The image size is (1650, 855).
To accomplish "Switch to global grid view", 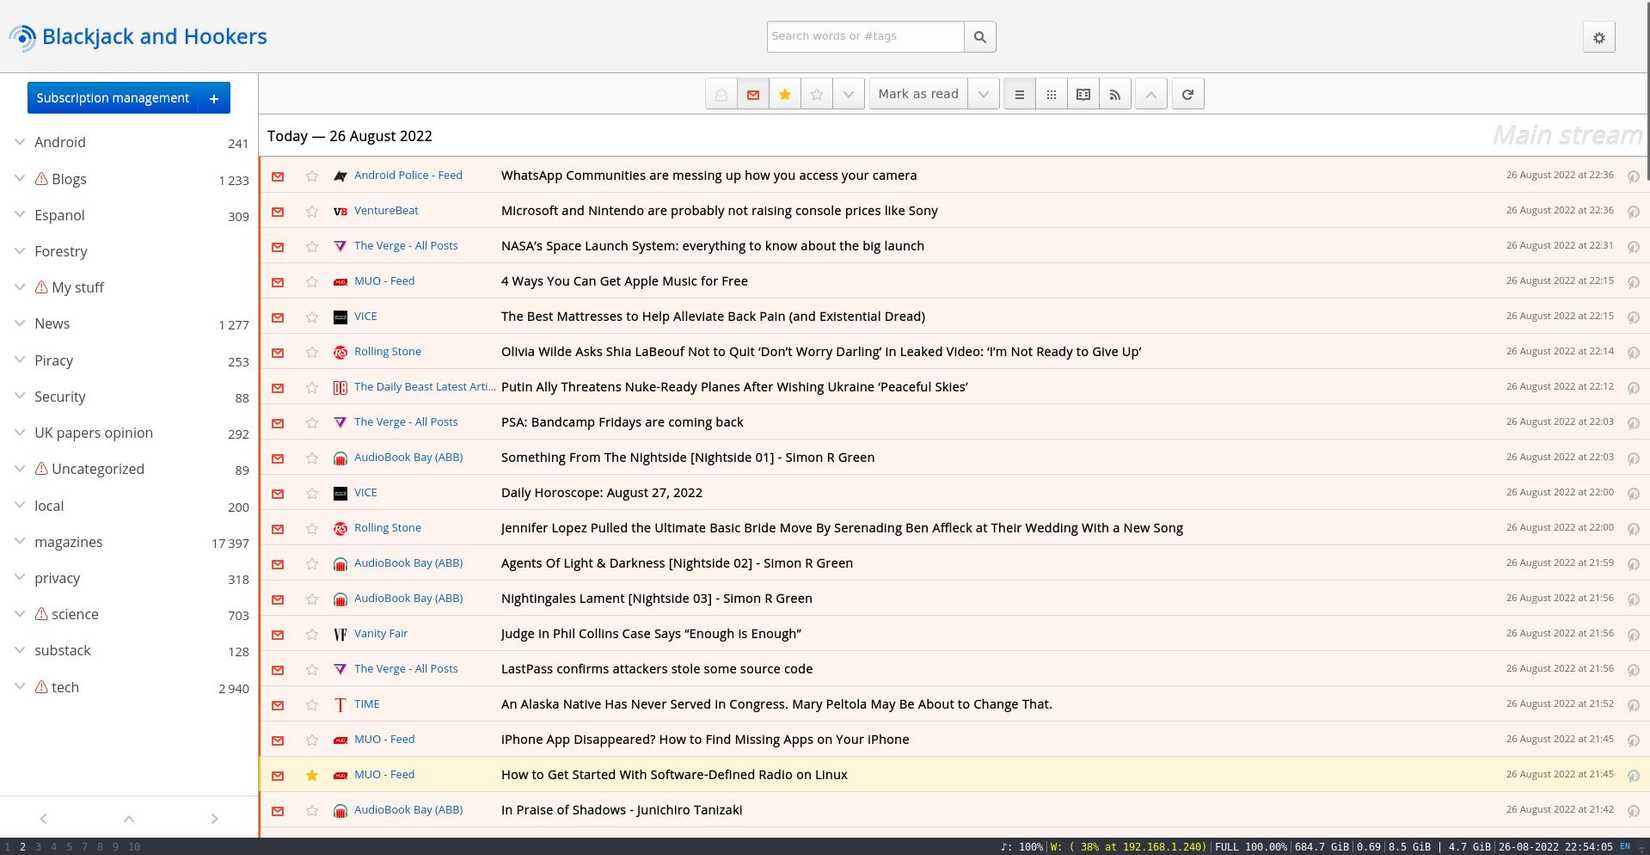I will [x=1051, y=94].
